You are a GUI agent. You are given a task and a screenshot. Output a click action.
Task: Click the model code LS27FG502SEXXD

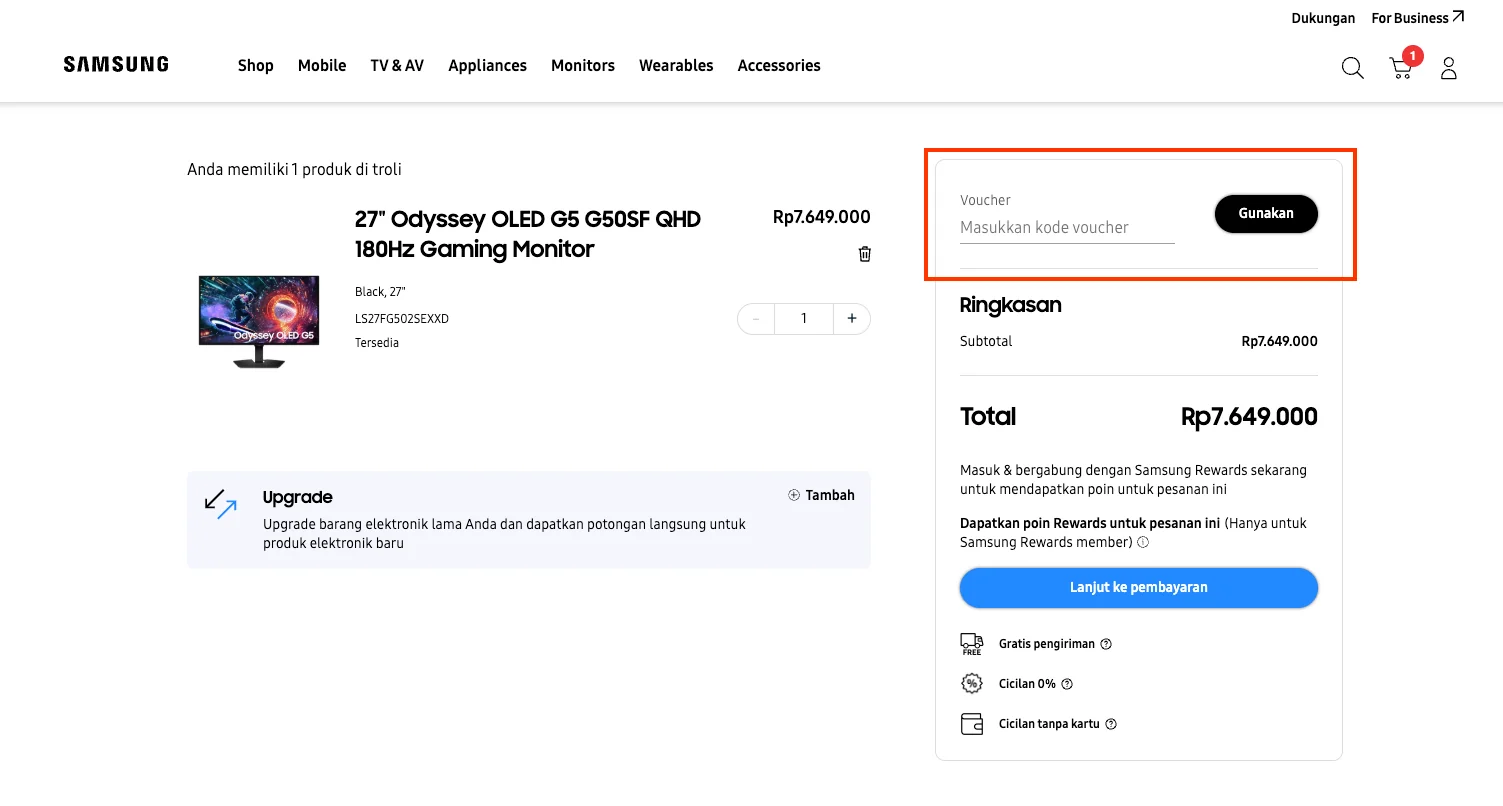[x=402, y=319]
